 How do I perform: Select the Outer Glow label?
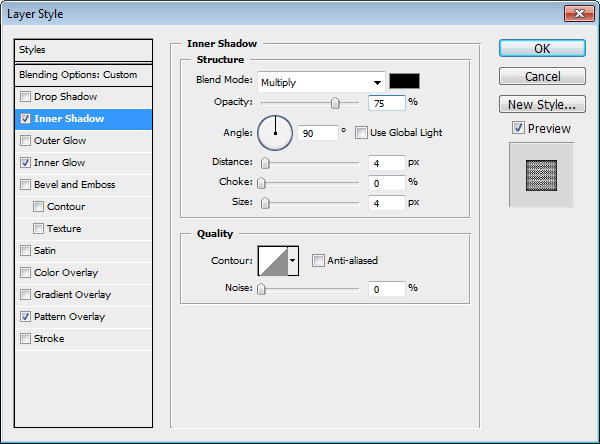click(60, 140)
